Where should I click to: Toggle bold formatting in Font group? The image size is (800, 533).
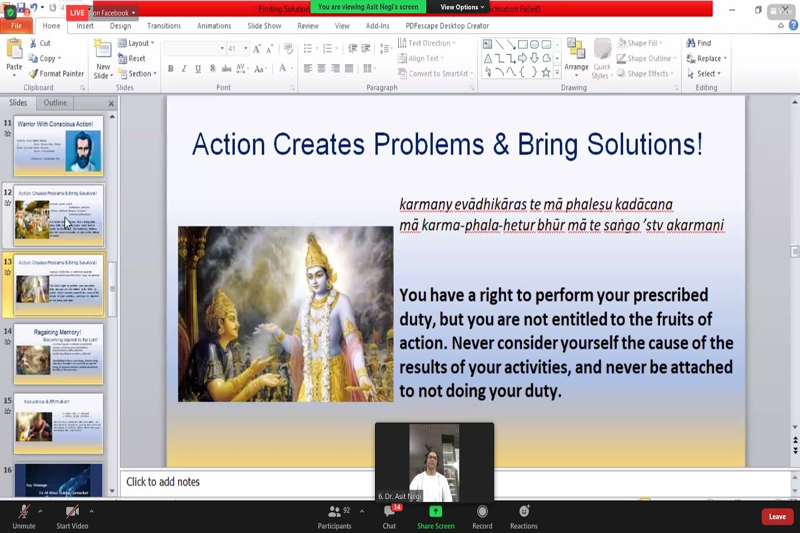click(x=171, y=69)
